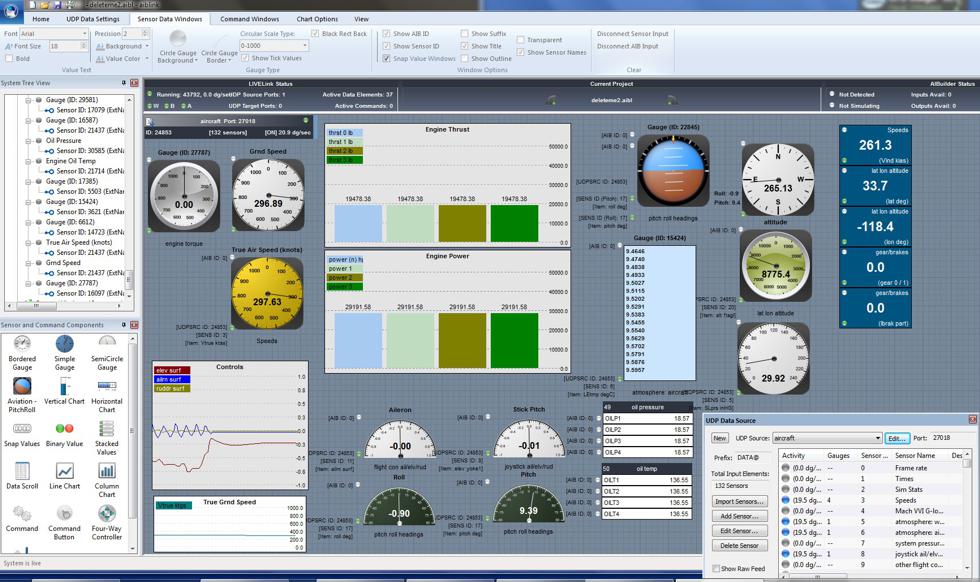Pin the System Tree View panel

124,83
